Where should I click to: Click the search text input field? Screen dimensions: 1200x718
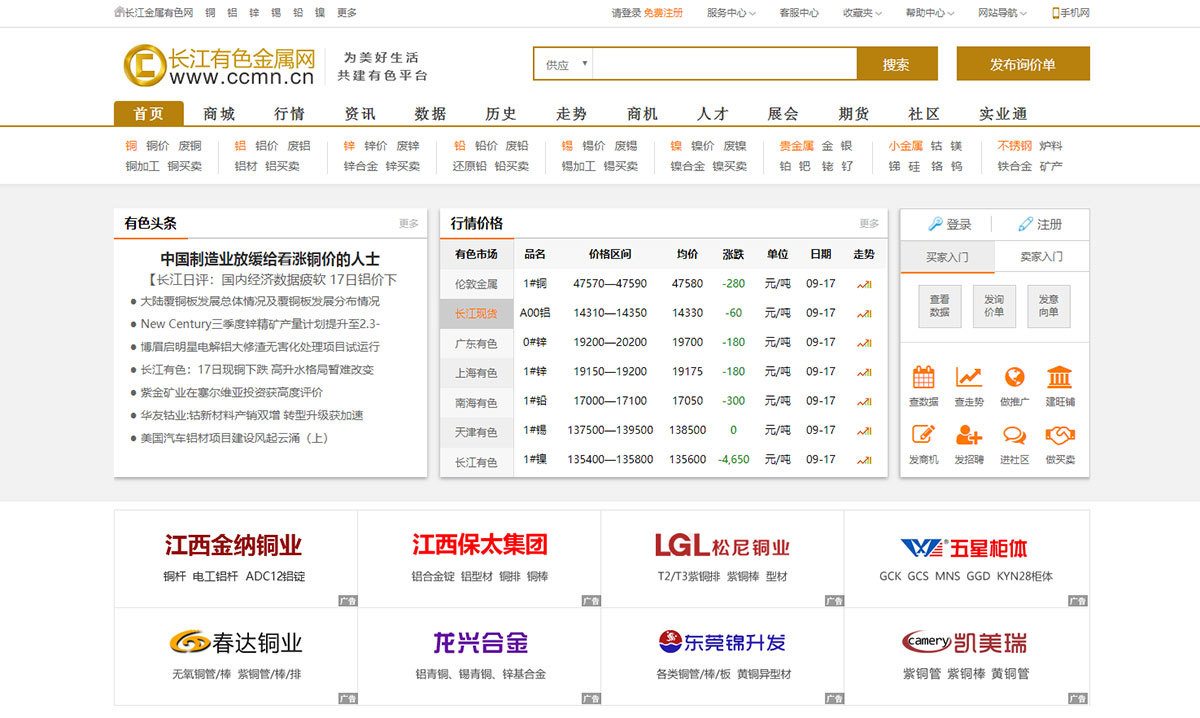[725, 64]
